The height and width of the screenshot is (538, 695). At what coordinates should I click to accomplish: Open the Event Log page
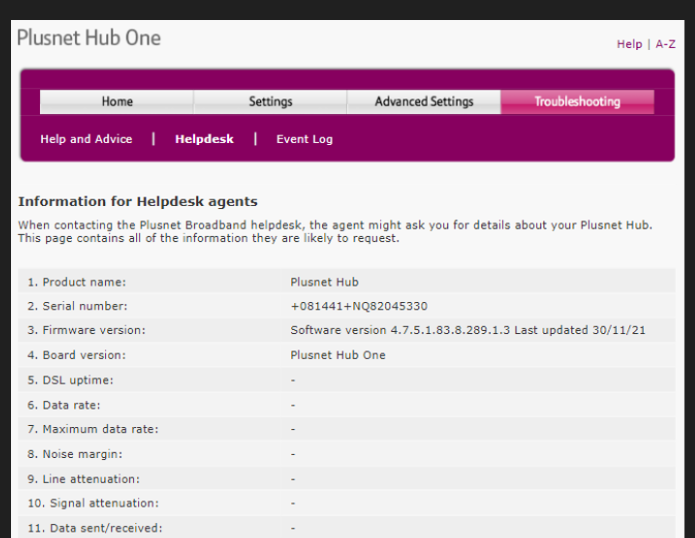click(x=305, y=139)
